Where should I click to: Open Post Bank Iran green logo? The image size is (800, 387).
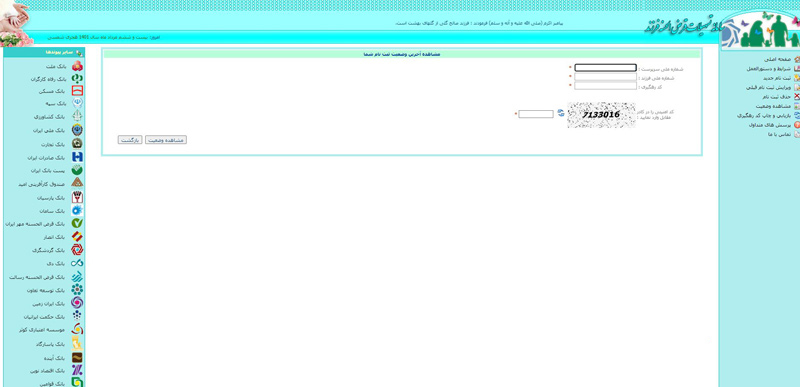77,170
